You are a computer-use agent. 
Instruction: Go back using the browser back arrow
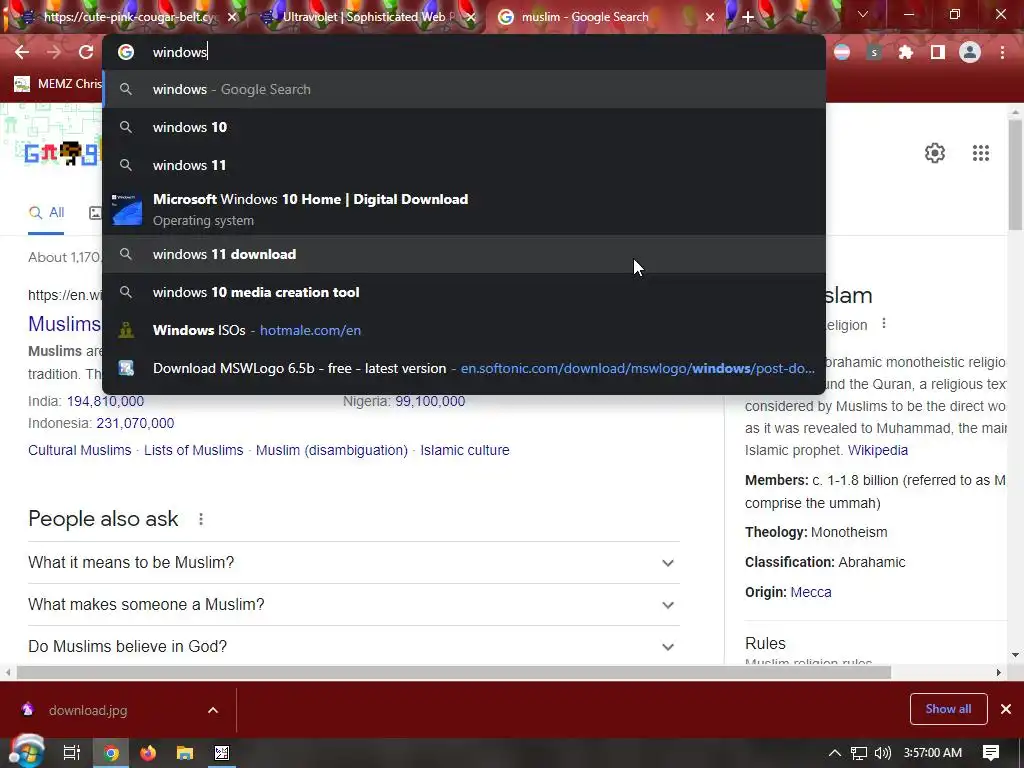coord(22,52)
